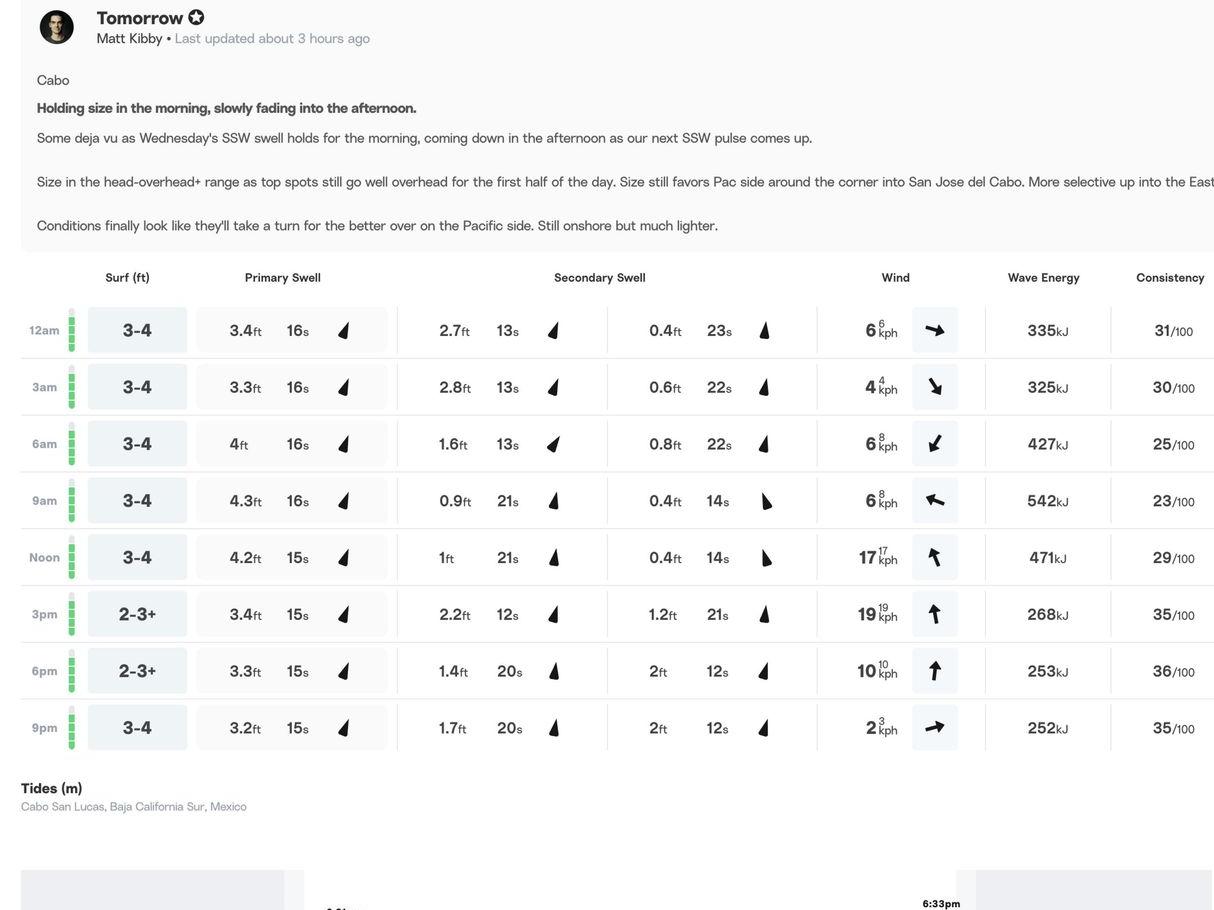1214x910 pixels.
Task: Click the 12am wind direction arrow
Action: (935, 330)
